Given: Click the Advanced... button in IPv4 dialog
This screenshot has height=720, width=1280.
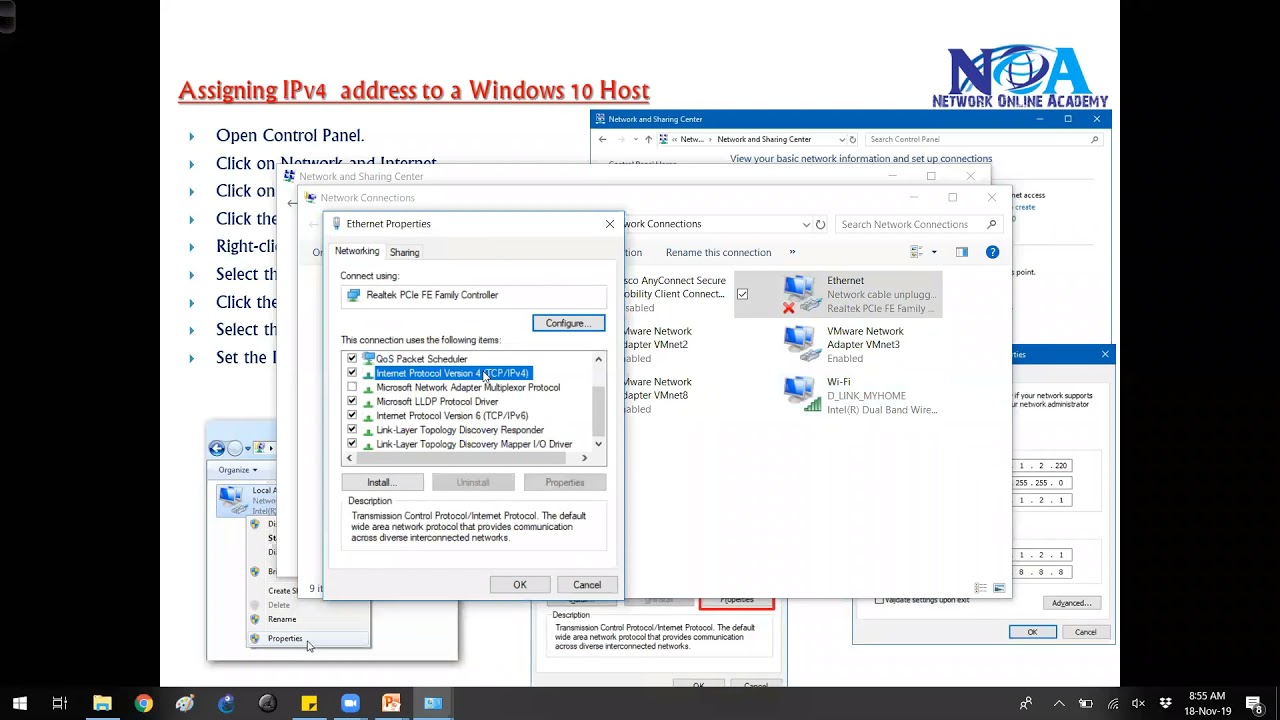Looking at the screenshot, I should pos(1071,603).
